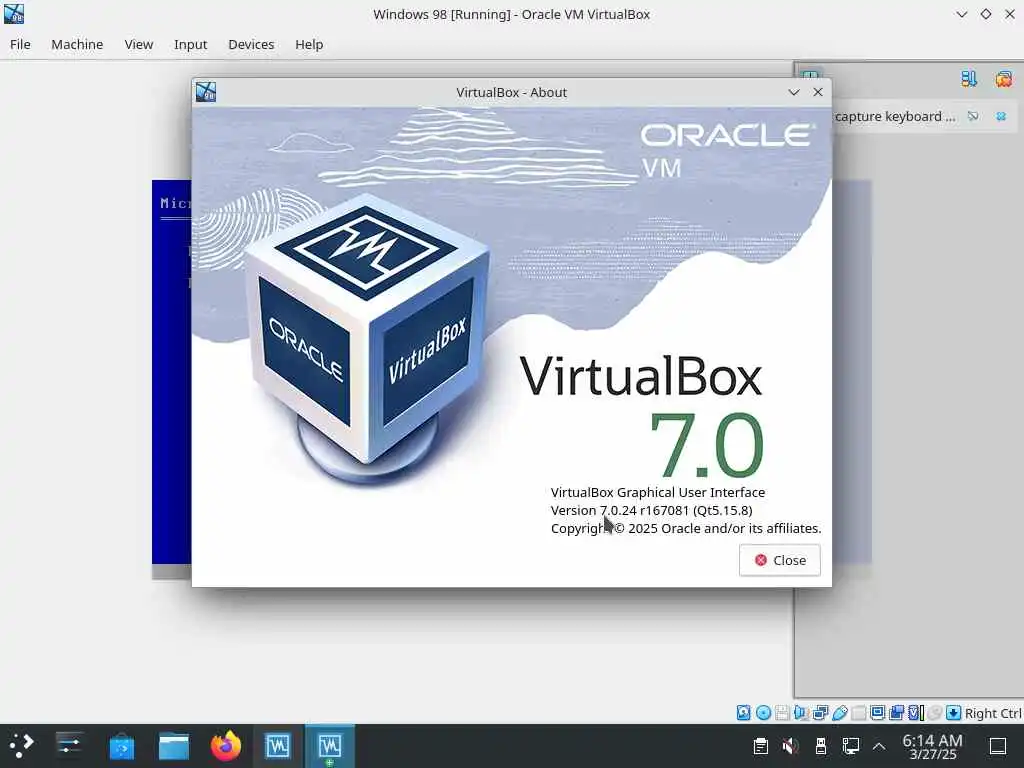Screen dimensions: 1024x768
Task: Click the audio status bar icon
Action: pyautogui.click(x=801, y=712)
